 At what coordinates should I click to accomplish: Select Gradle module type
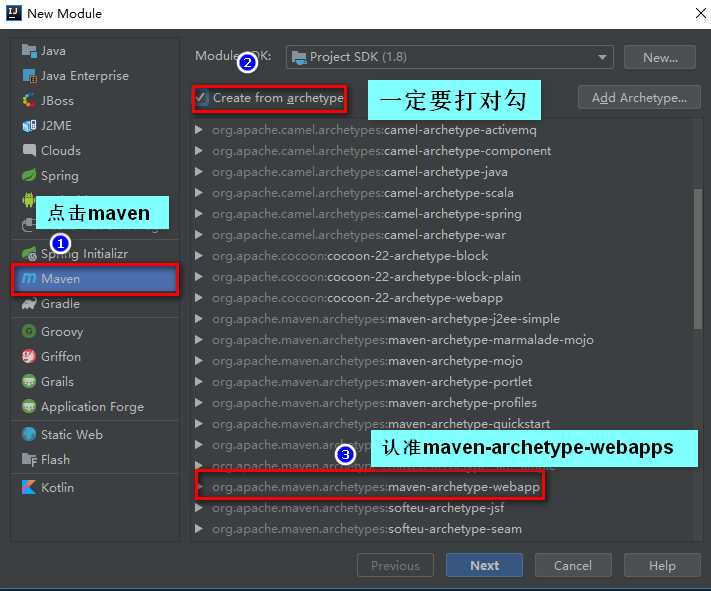tap(95, 304)
